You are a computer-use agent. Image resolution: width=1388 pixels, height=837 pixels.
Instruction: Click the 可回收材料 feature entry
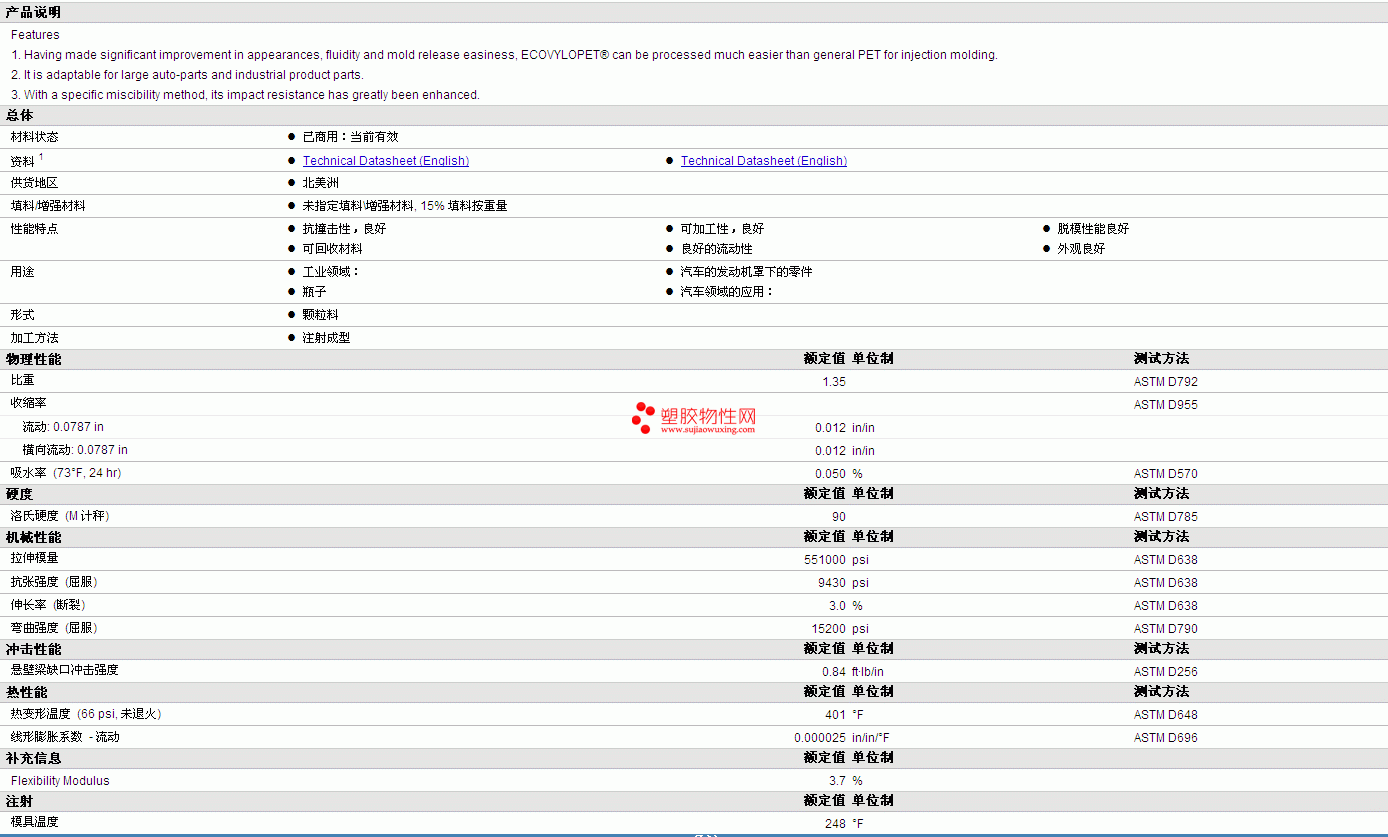(x=333, y=249)
